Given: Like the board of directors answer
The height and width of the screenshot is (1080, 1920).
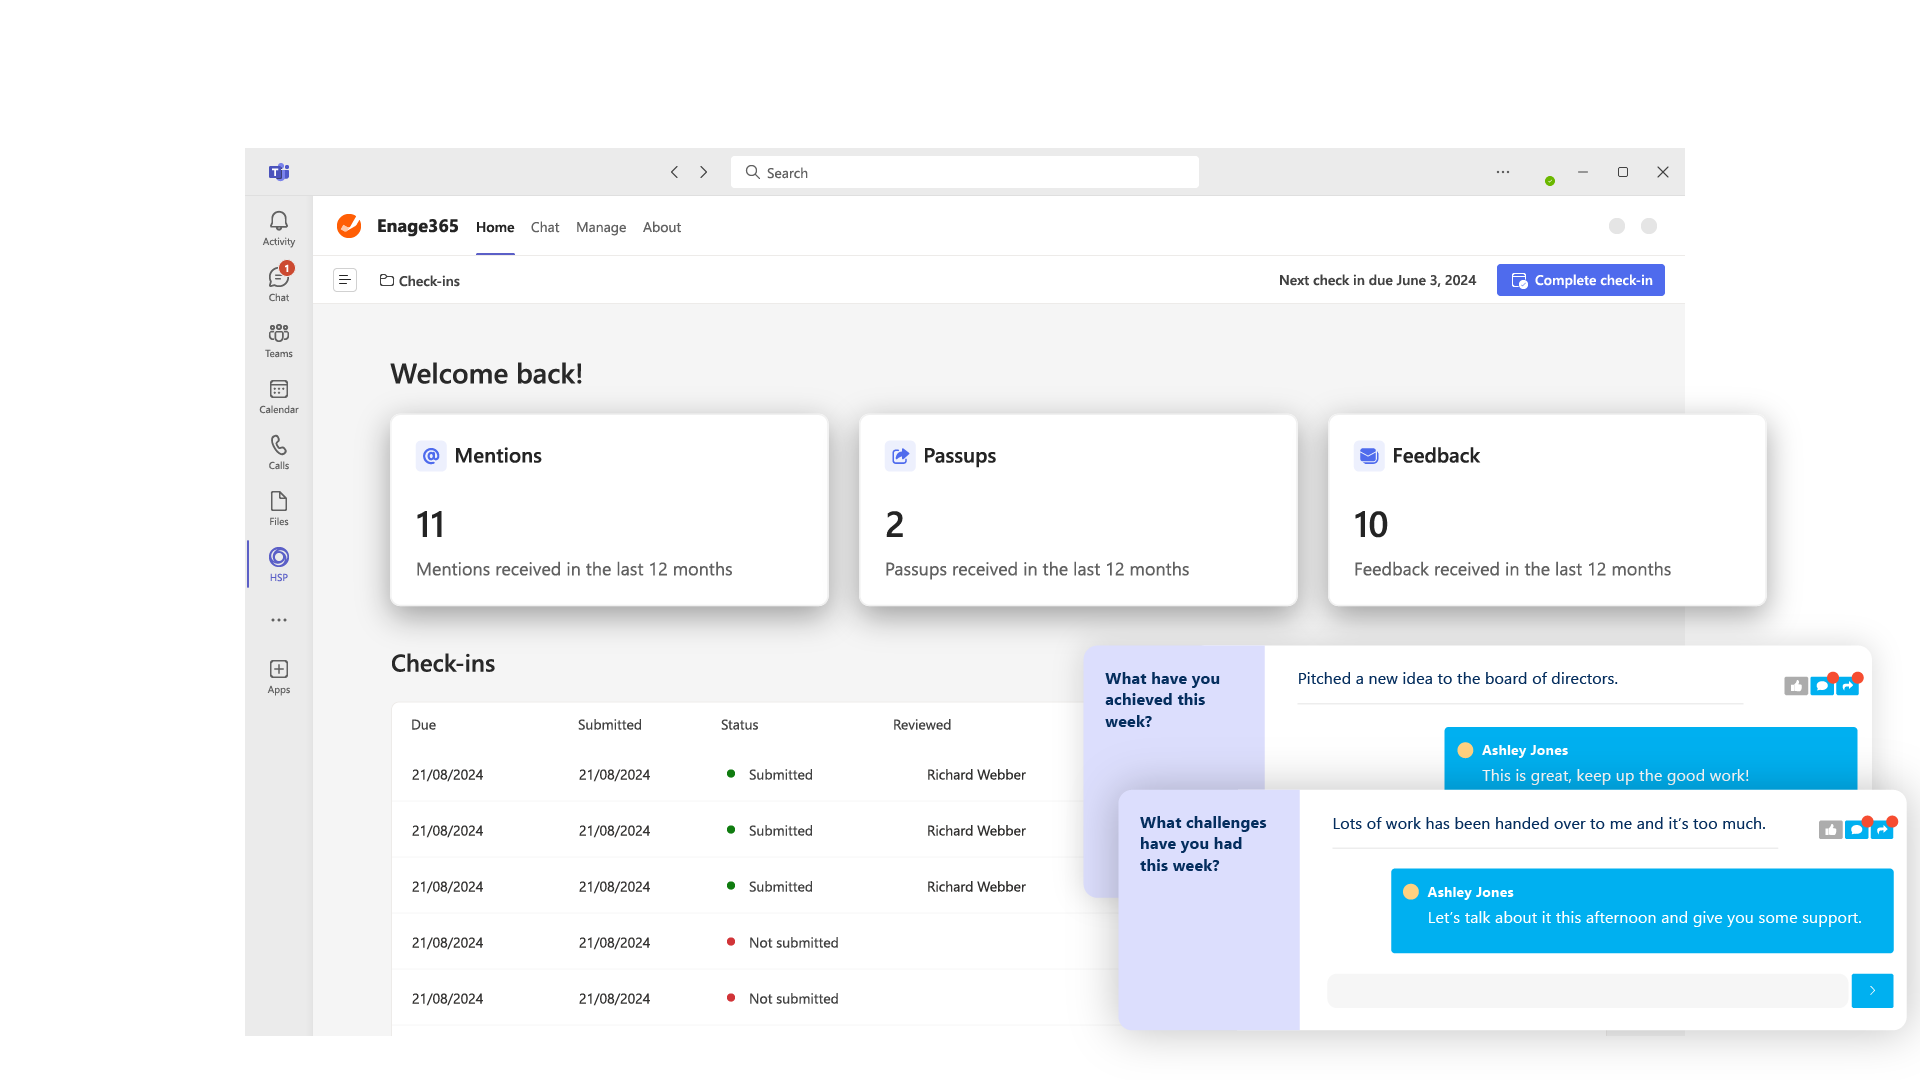Looking at the screenshot, I should tap(1796, 686).
